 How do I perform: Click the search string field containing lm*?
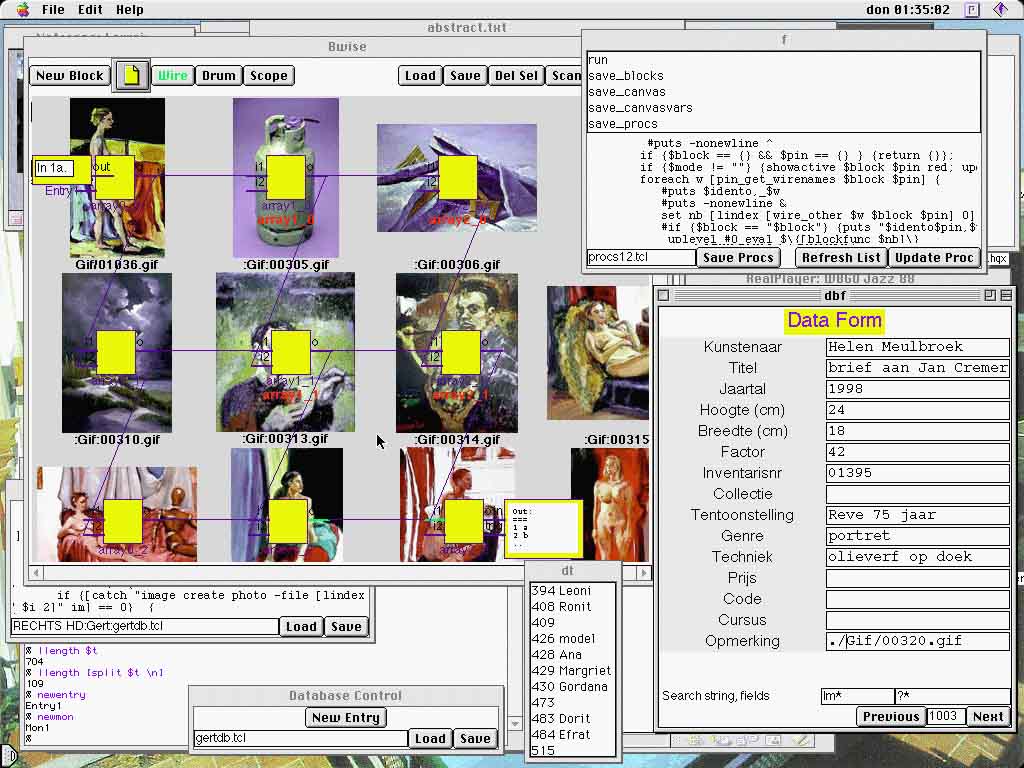[857, 696]
